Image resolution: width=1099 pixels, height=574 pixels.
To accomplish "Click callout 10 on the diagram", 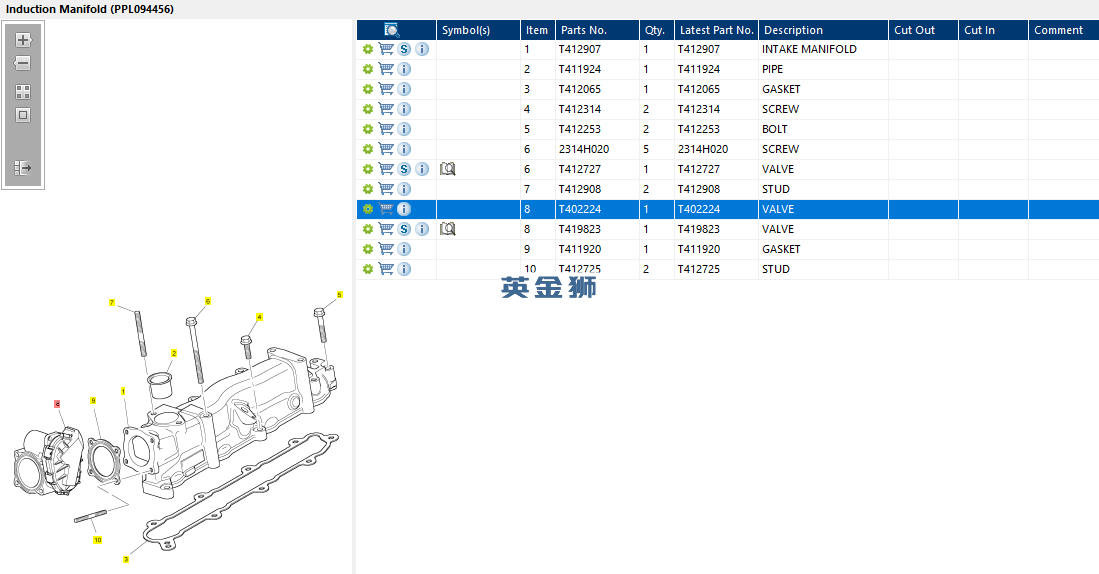I will pyautogui.click(x=97, y=540).
